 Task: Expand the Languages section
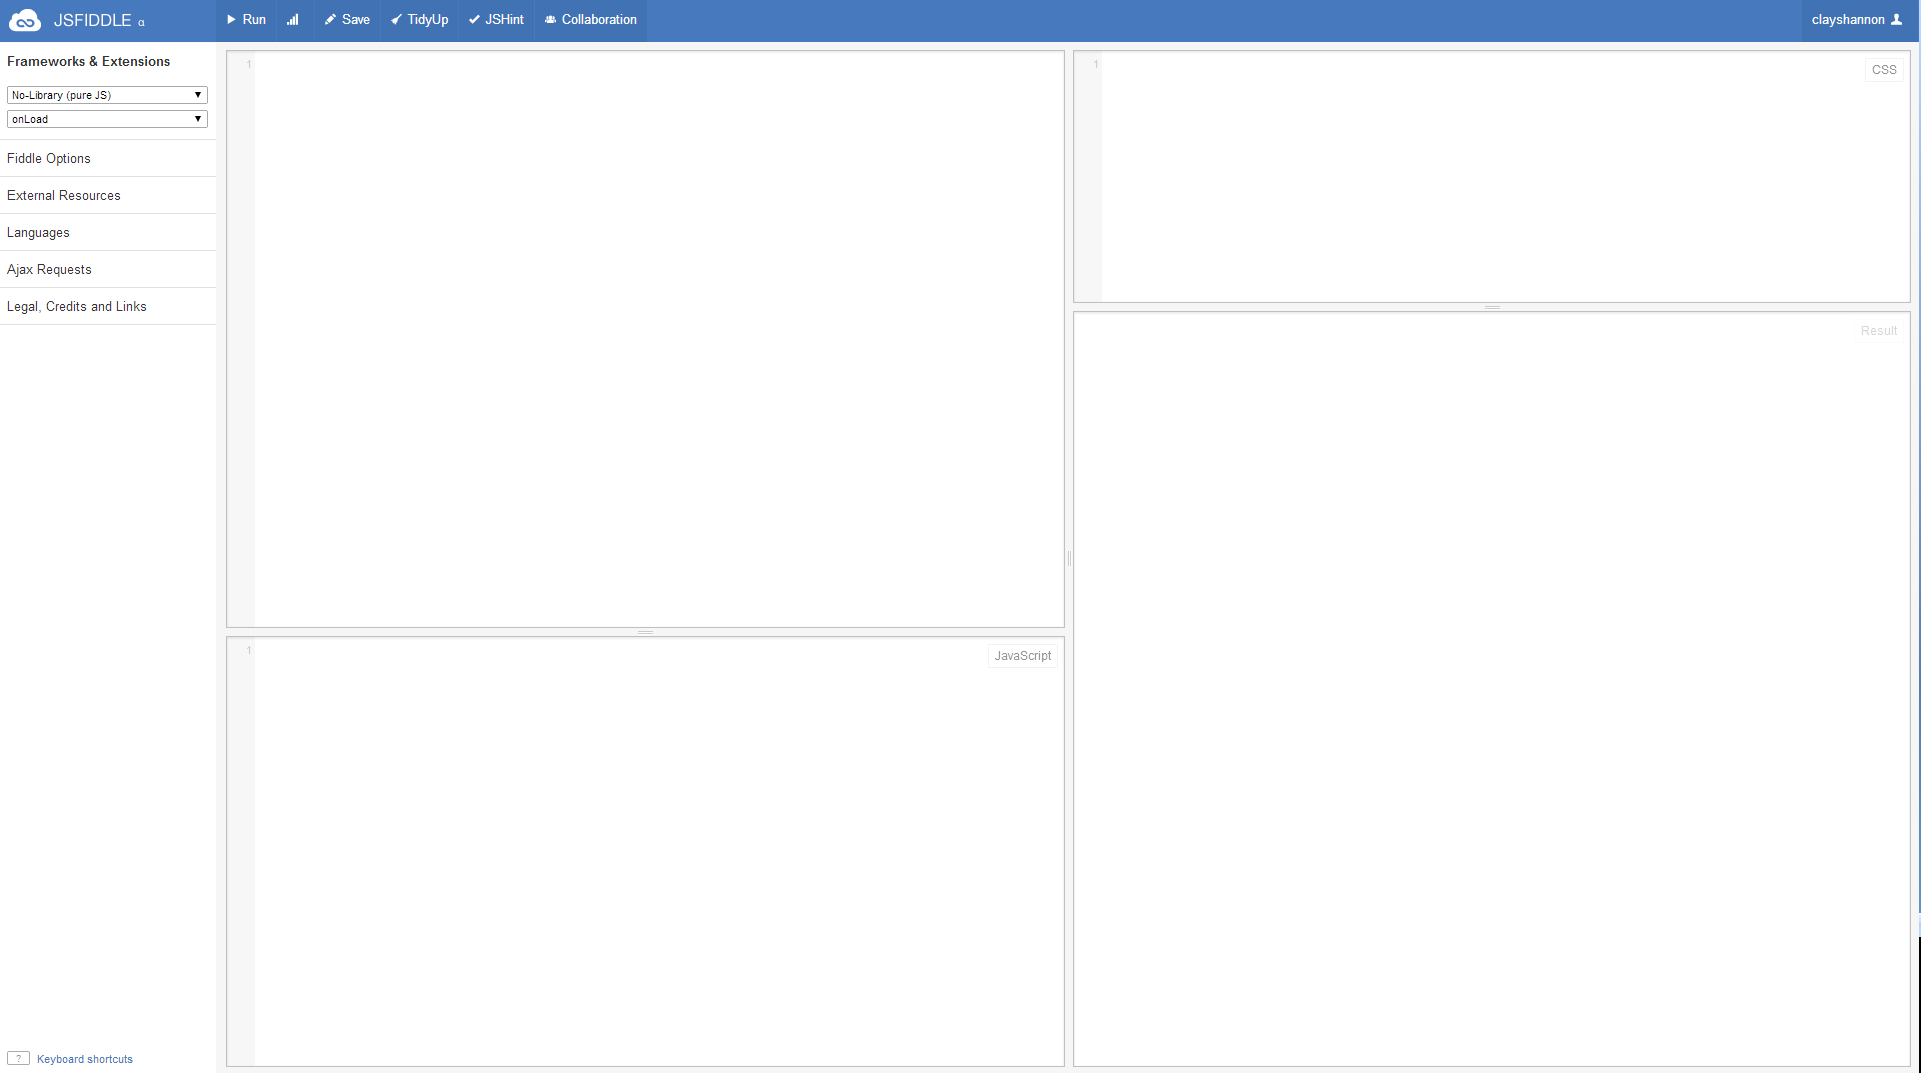click(108, 232)
